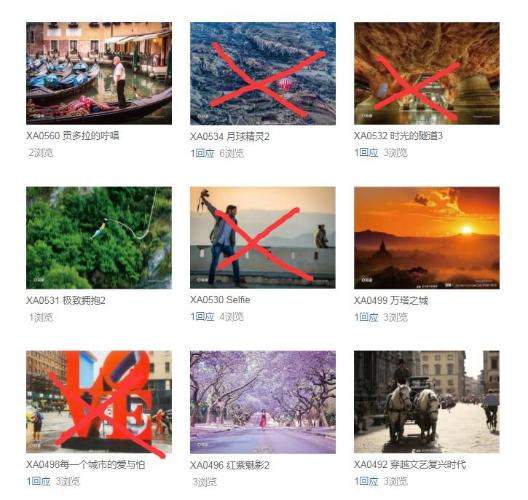This screenshot has width=528, height=500.
Task: Click the title XA0492 穿越文艺复兴时代
Action: click(x=410, y=465)
